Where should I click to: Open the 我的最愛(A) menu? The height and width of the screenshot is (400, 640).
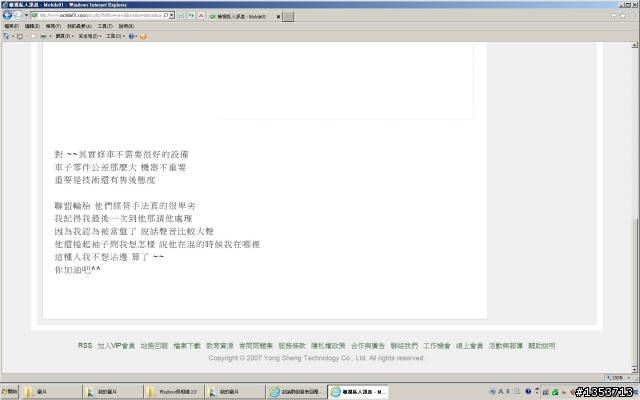(x=79, y=26)
